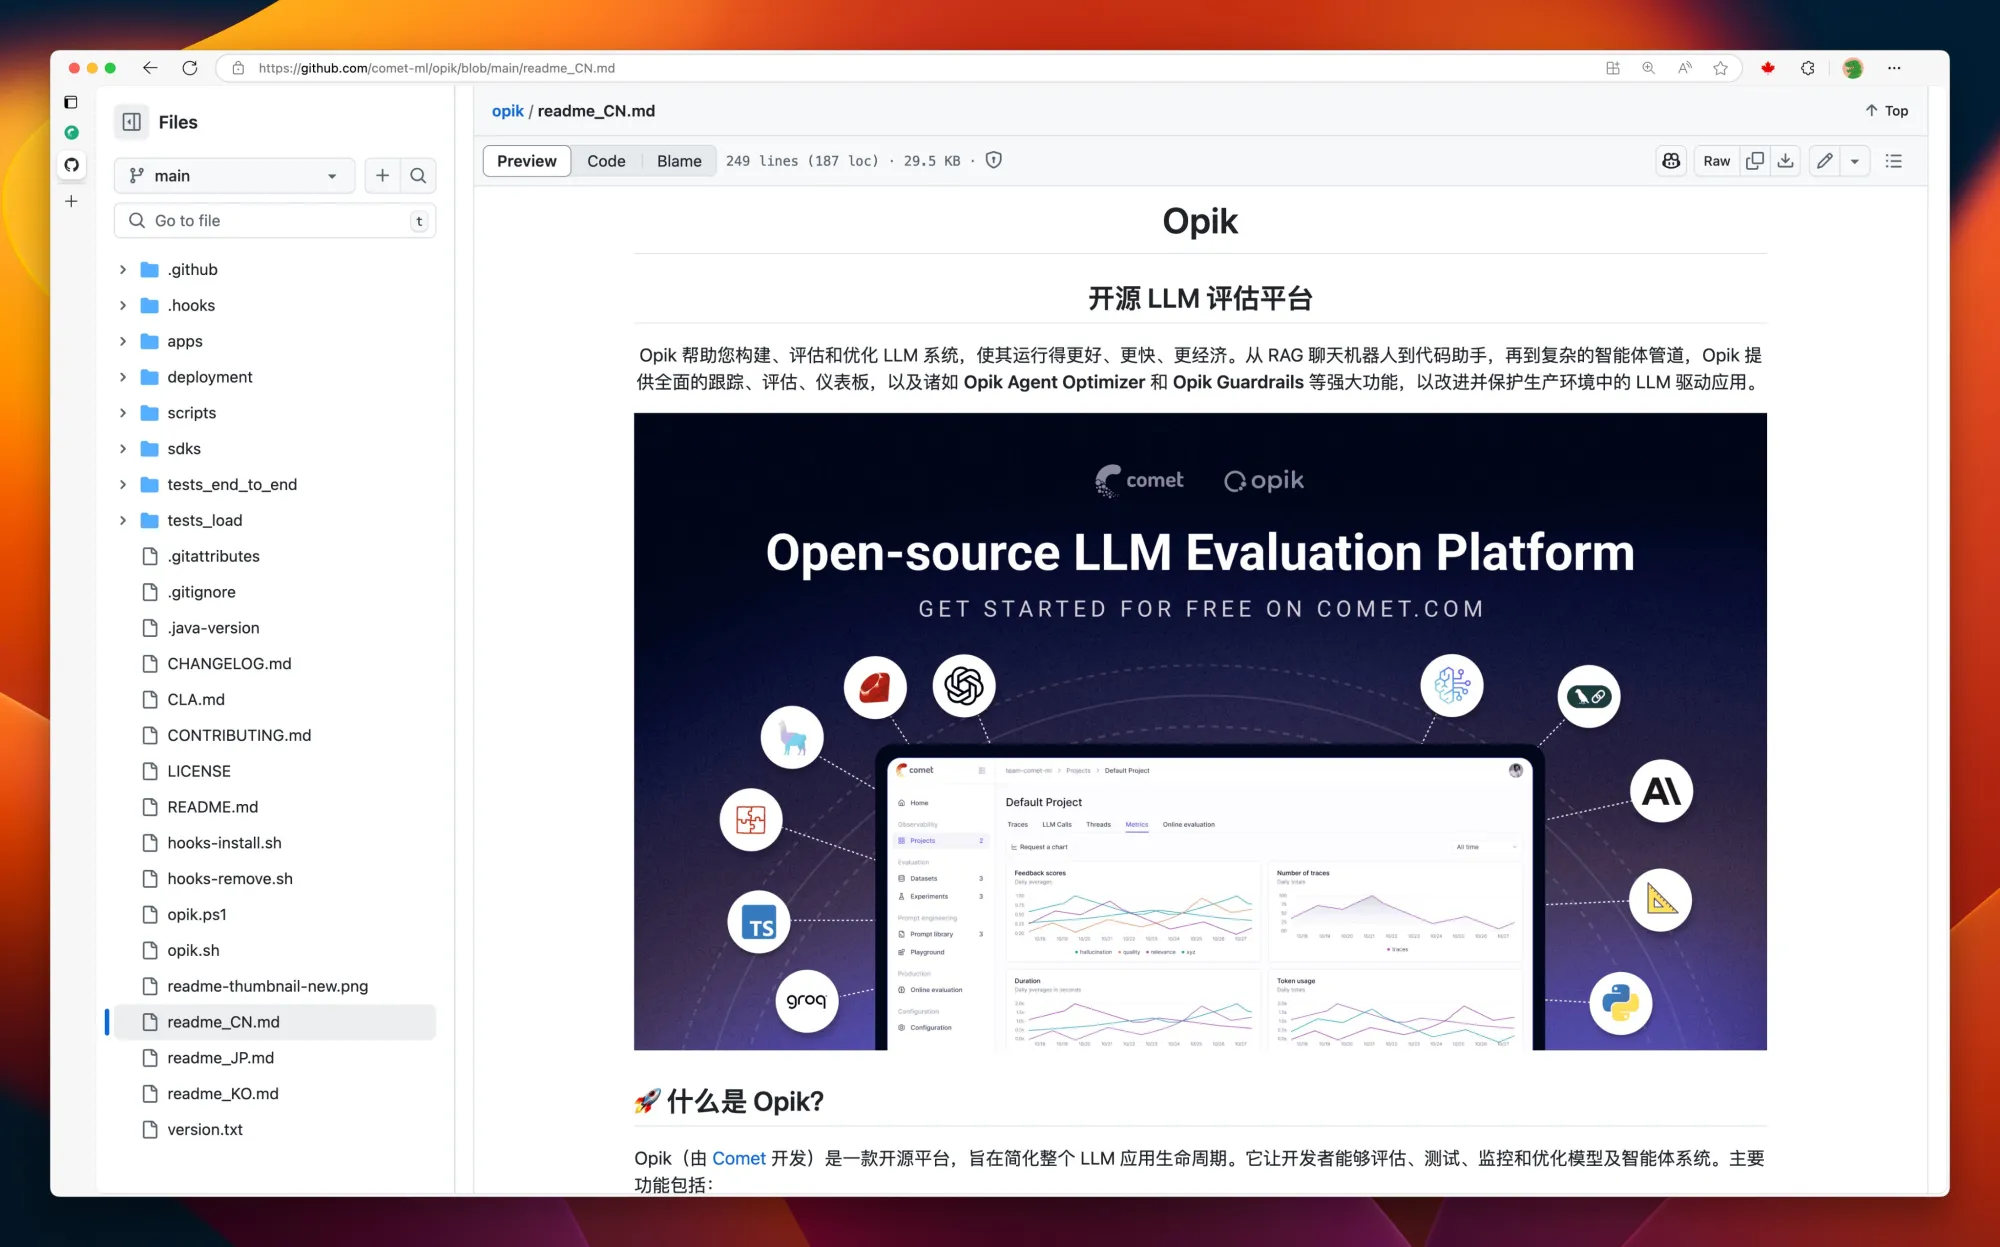Open README.md in the file tree

[213, 807]
